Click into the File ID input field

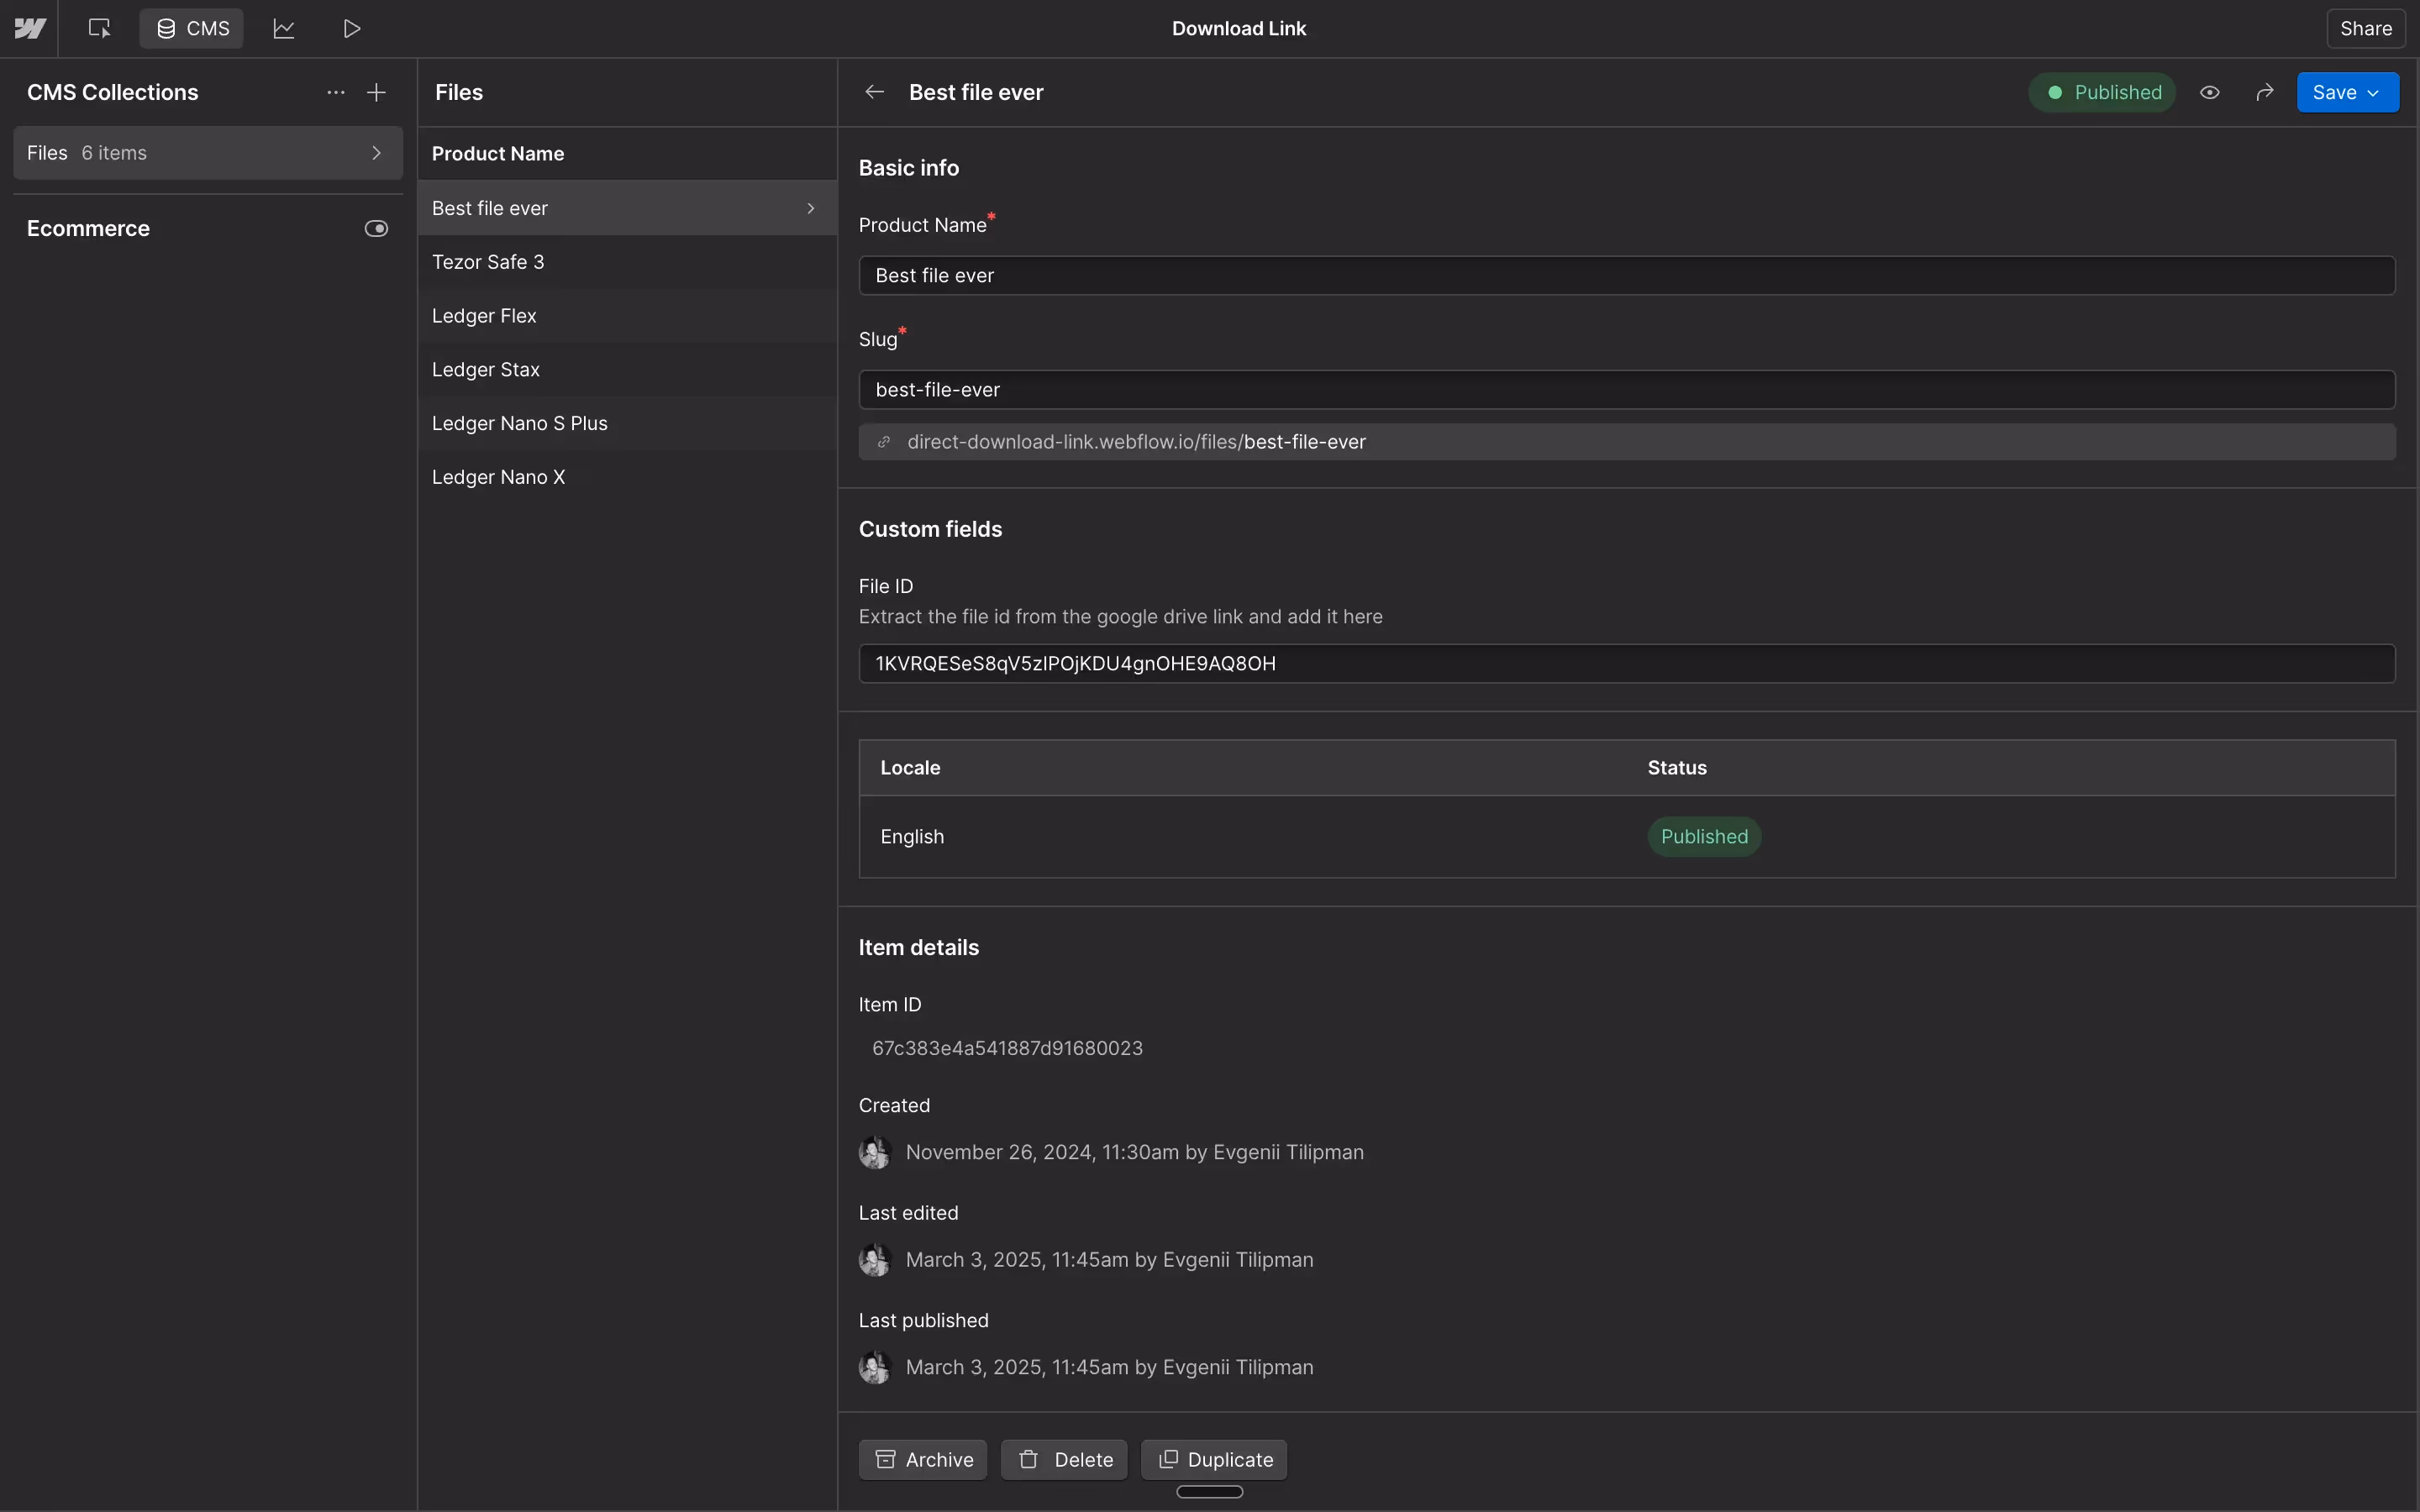1626,663
